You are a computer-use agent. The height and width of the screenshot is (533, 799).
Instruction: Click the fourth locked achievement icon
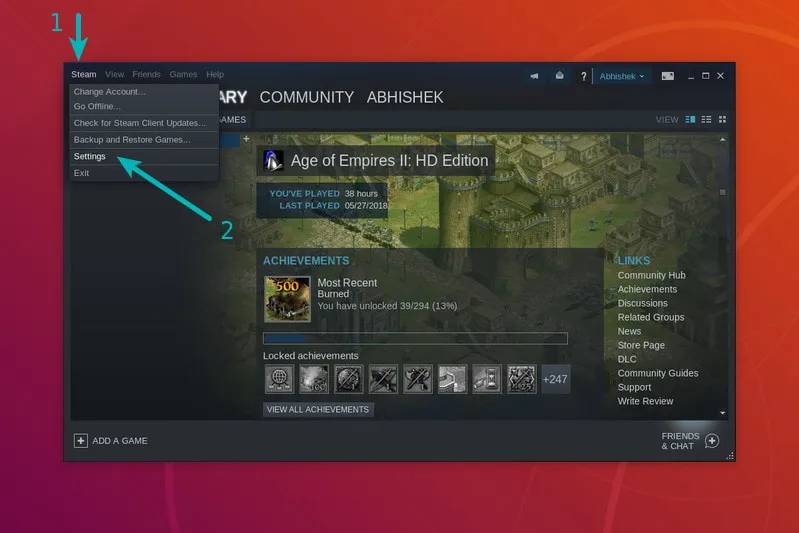tap(383, 379)
